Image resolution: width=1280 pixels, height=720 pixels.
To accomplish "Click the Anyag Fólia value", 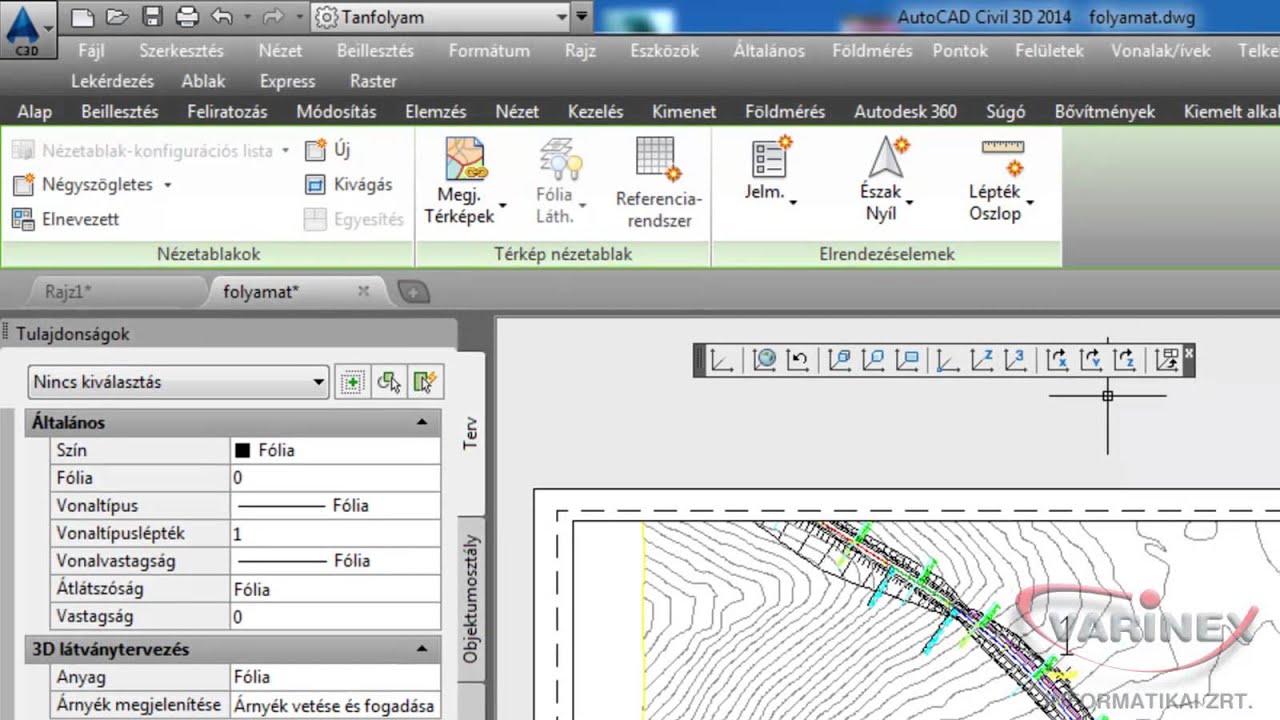I will [x=335, y=677].
